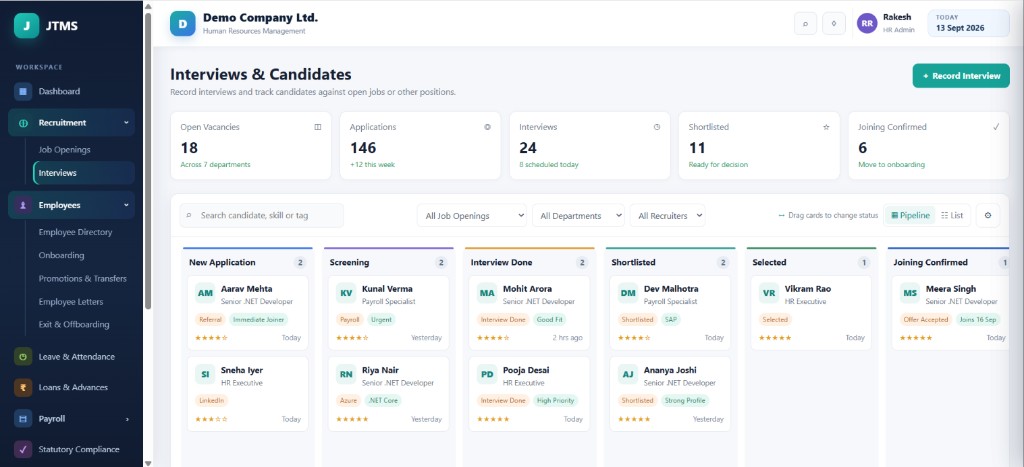This screenshot has height=467, width=1024.
Task: Click the Interviews card clock icon
Action: tap(657, 127)
